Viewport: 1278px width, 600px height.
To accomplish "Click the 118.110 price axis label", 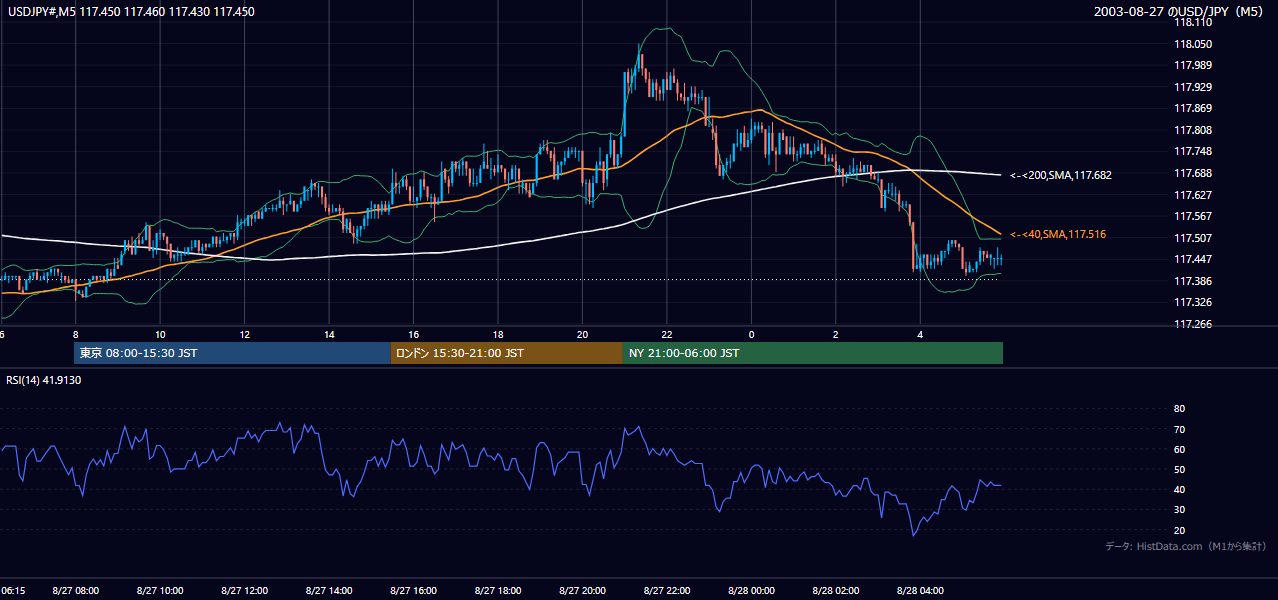I will [x=1192, y=23].
